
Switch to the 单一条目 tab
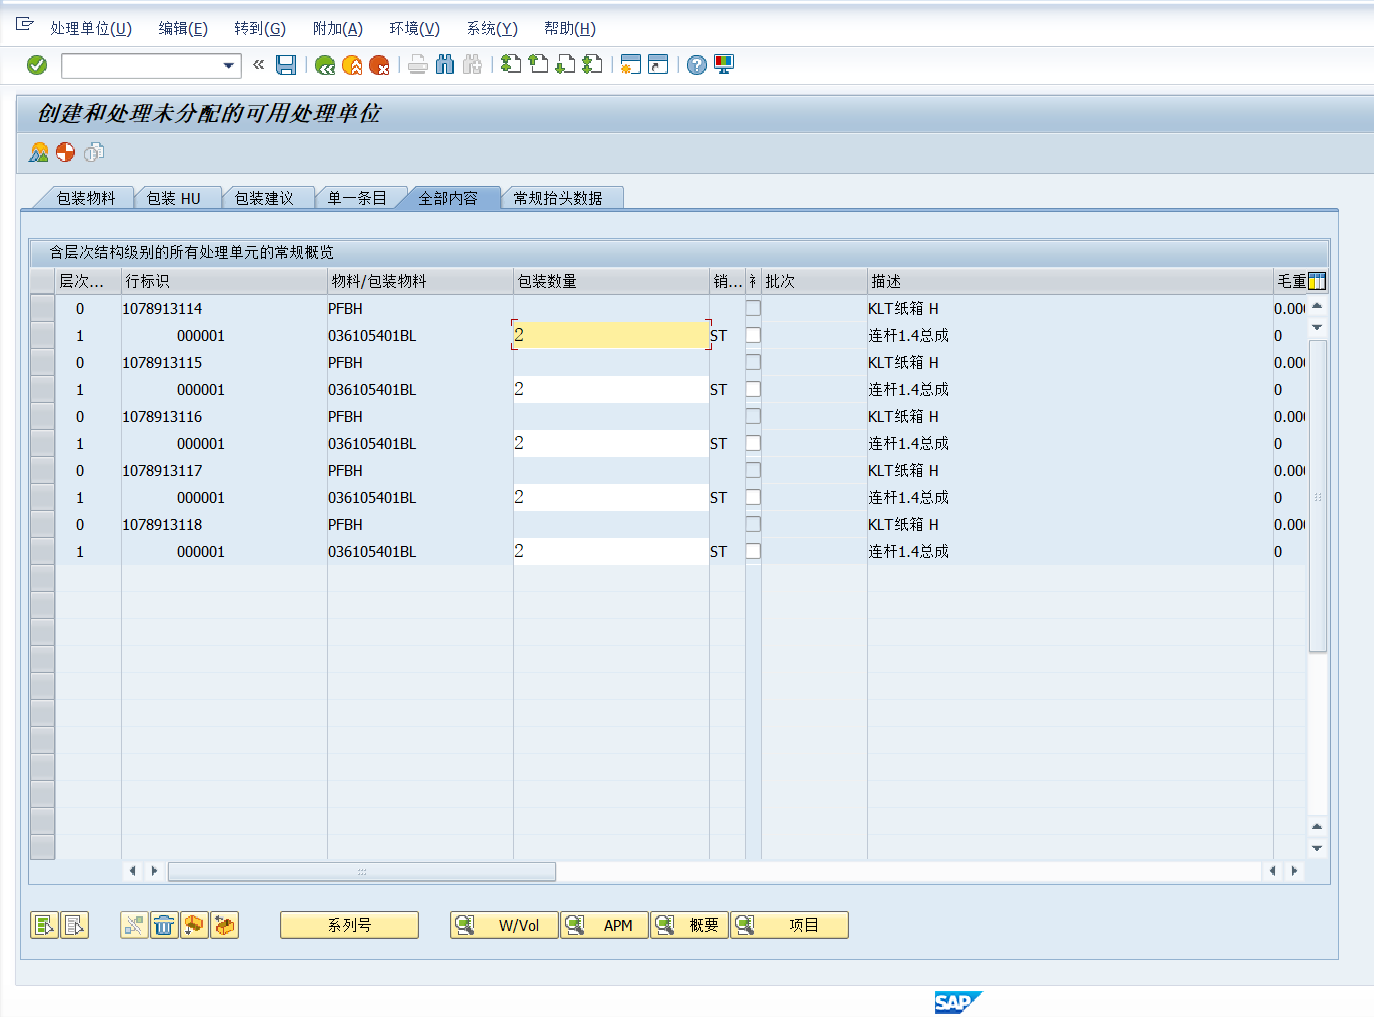point(357,198)
